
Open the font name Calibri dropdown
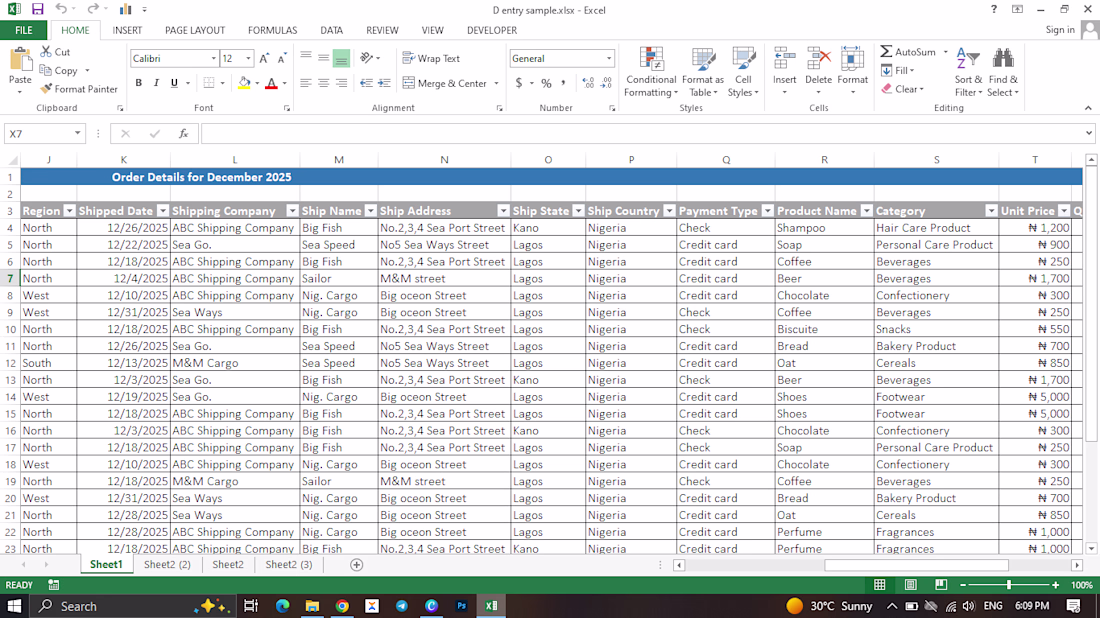[213, 59]
